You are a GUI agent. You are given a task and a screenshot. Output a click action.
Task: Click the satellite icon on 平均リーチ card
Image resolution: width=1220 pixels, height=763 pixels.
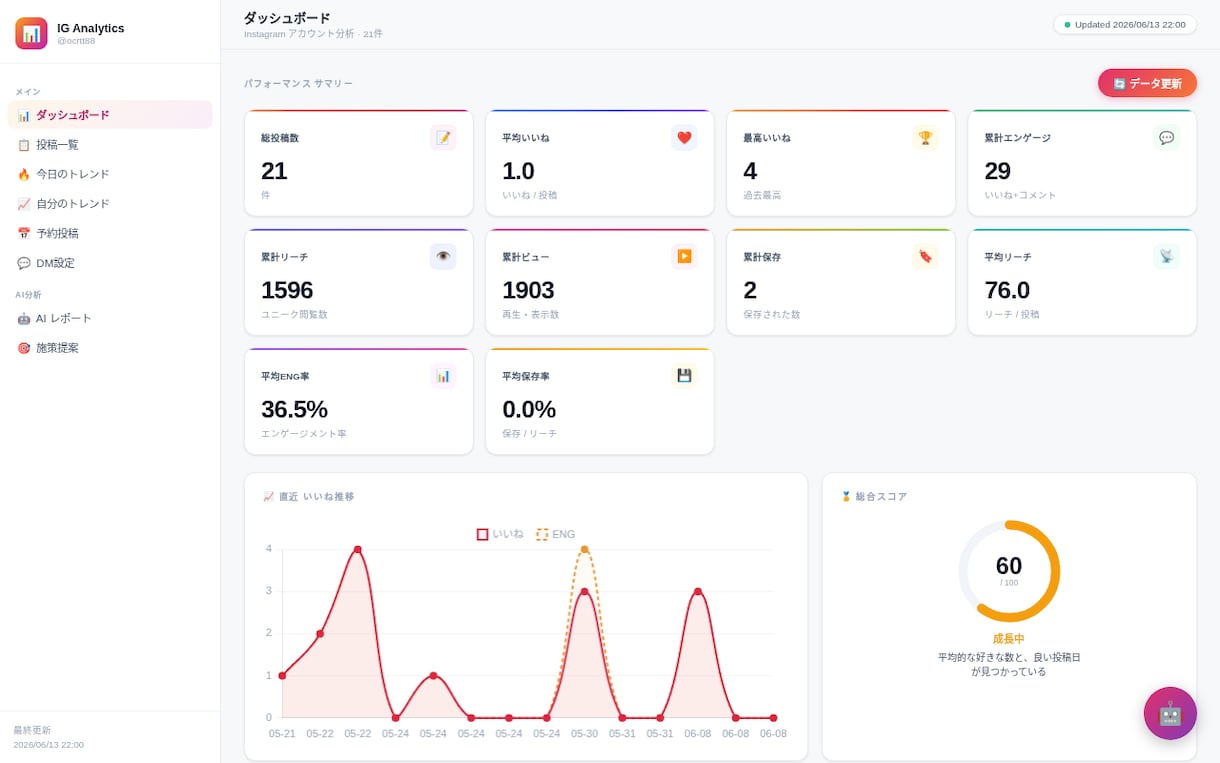(x=1166, y=257)
